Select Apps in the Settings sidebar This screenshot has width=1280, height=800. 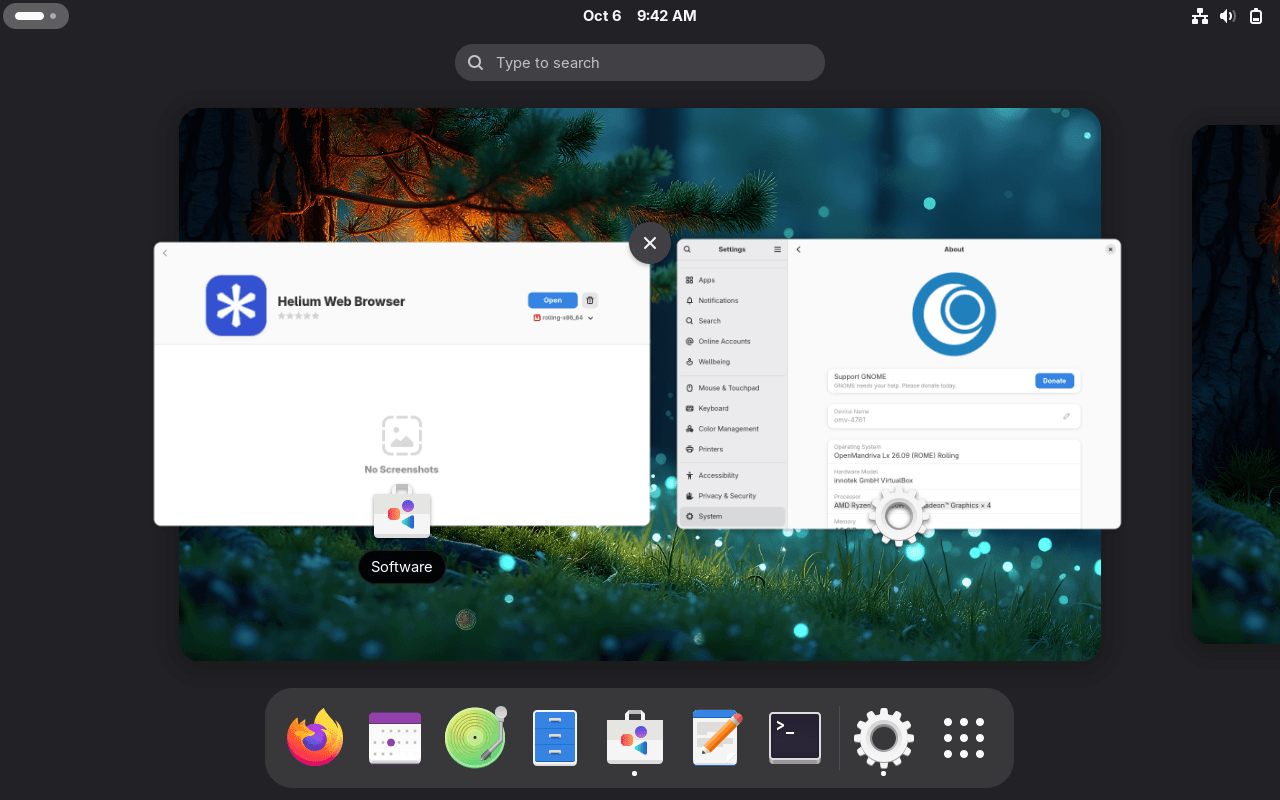pyautogui.click(x=733, y=280)
